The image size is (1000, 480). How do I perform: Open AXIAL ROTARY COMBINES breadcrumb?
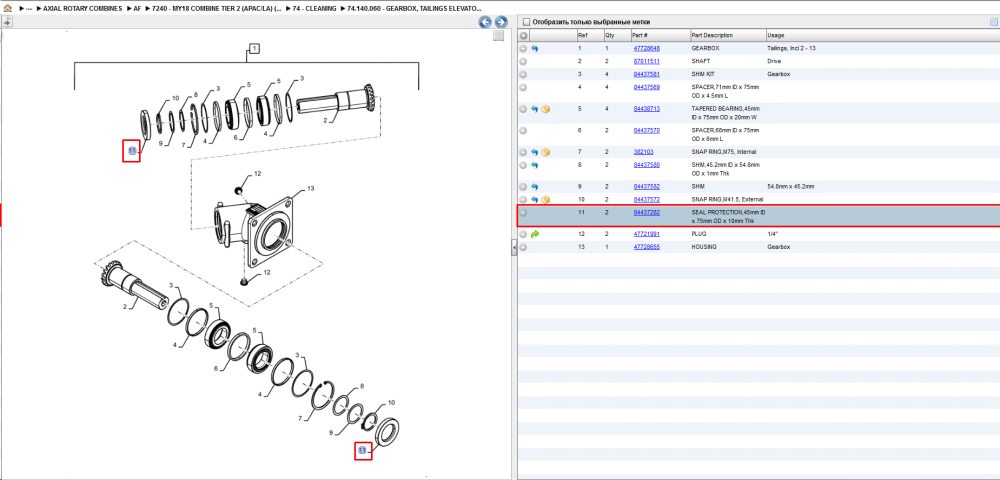[82, 8]
